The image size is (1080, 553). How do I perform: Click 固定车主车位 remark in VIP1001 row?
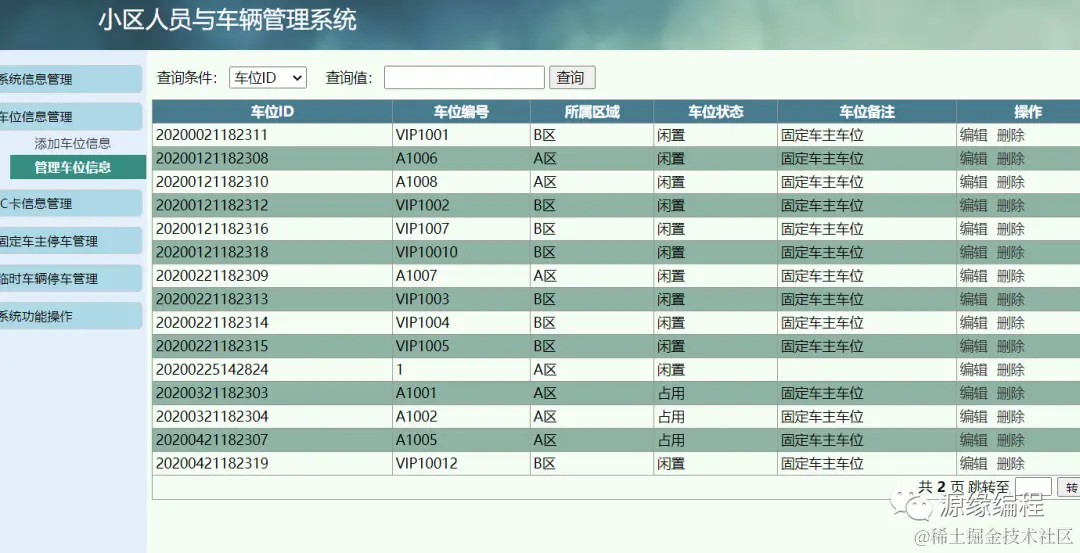click(822, 135)
